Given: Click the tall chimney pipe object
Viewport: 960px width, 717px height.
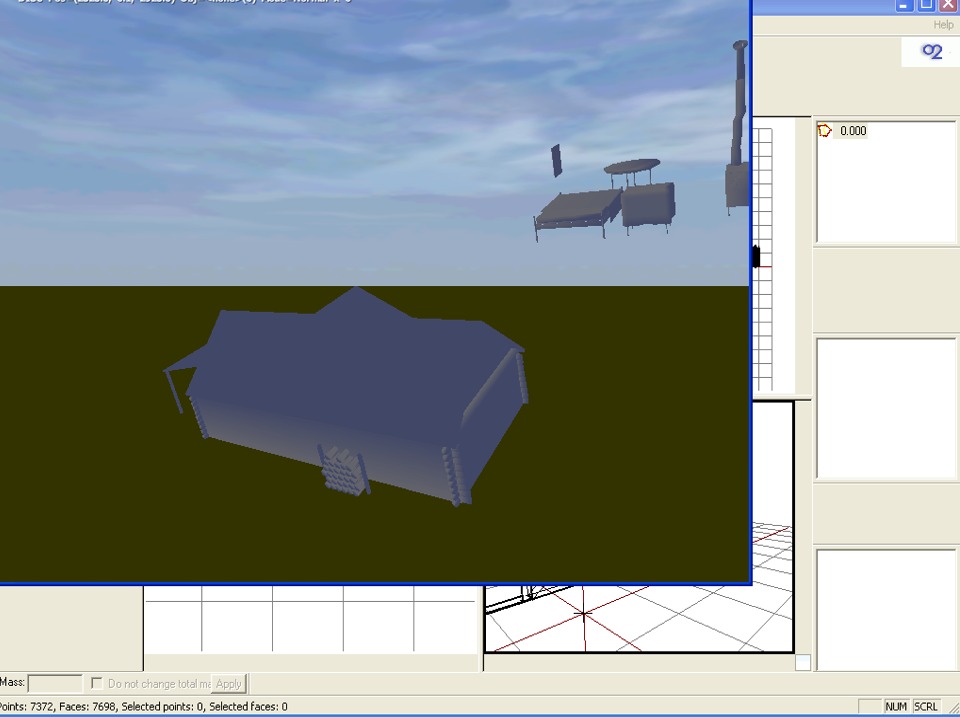Looking at the screenshot, I should point(738,120).
